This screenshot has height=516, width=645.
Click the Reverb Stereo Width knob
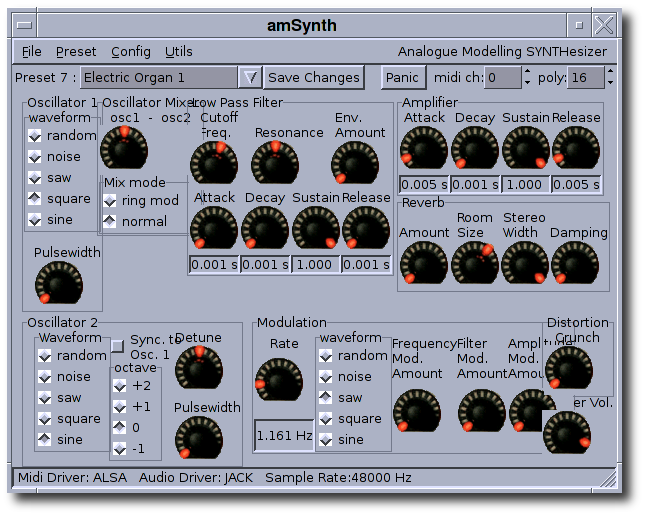[x=525, y=263]
